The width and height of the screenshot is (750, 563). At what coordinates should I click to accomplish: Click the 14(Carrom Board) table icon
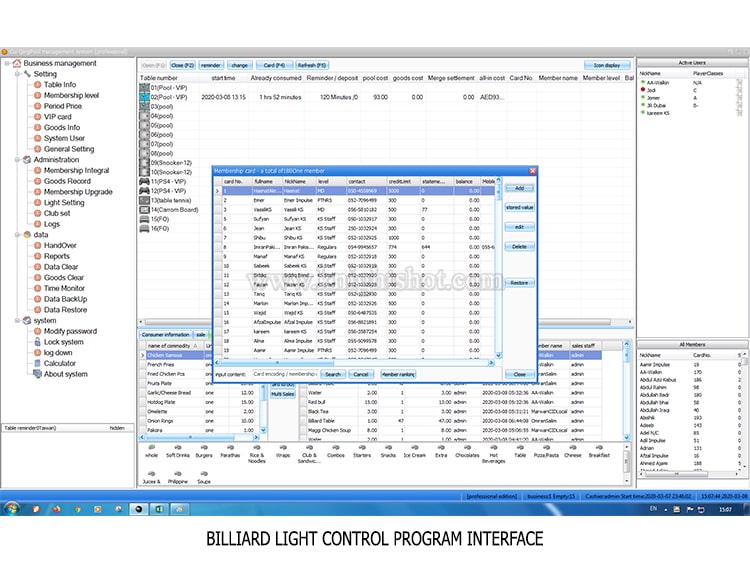coord(145,208)
